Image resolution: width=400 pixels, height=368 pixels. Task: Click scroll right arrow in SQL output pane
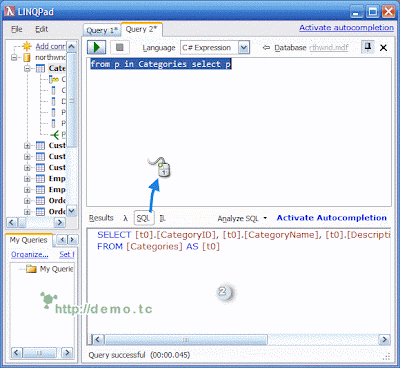coord(384,340)
